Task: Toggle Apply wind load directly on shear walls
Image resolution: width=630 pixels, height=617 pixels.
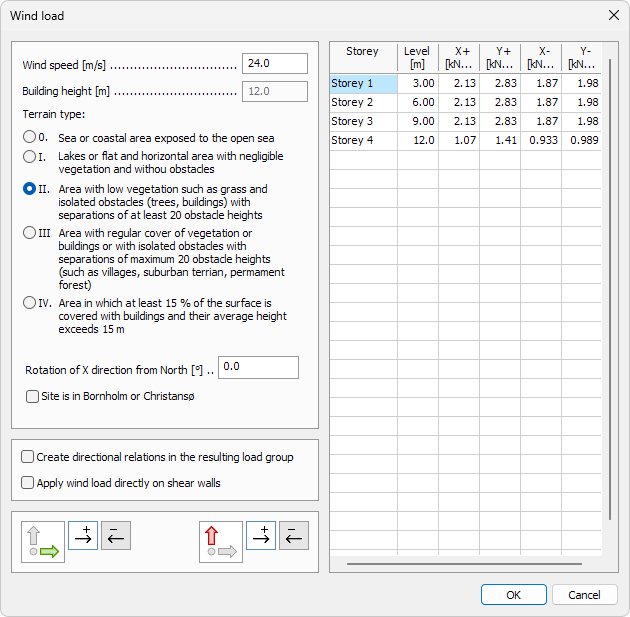Action: point(28,483)
